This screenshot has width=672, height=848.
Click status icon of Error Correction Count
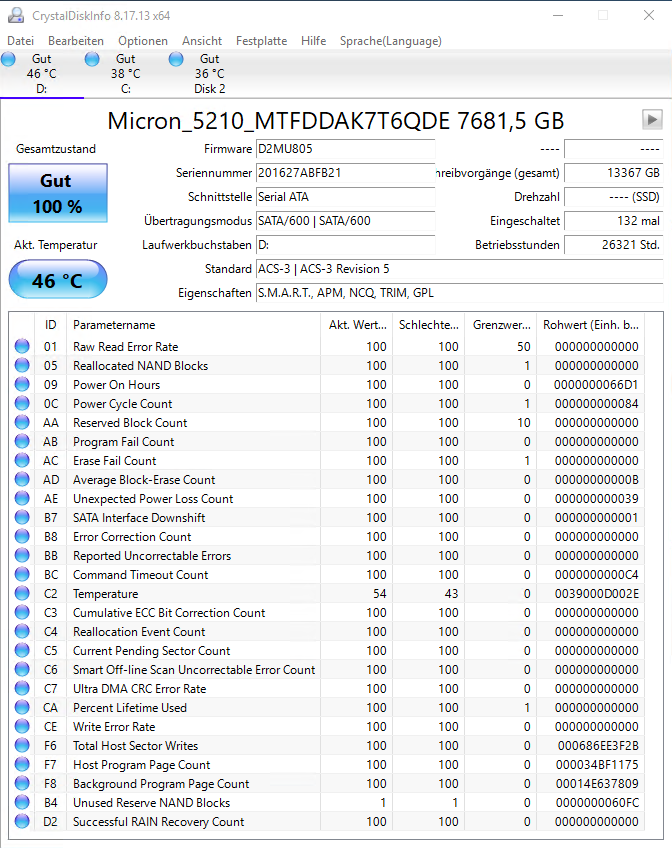tap(22, 536)
